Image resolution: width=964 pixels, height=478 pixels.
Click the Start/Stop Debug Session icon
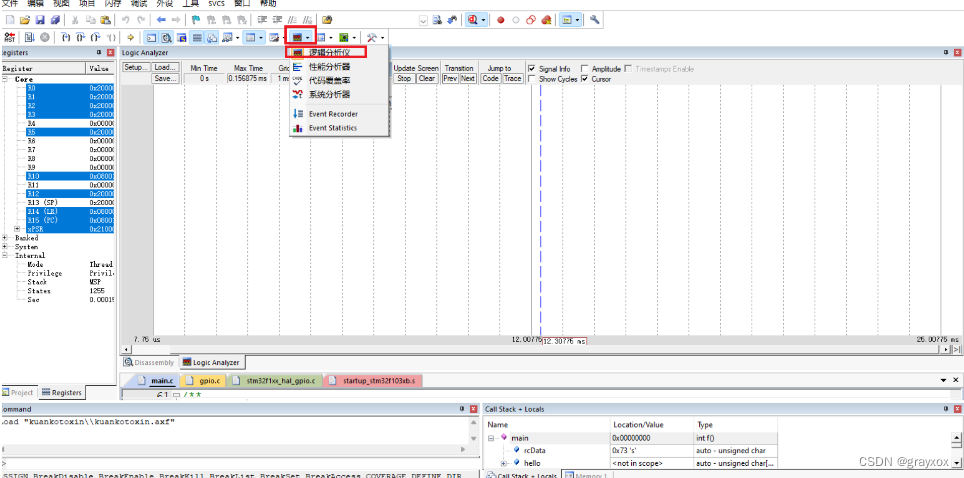(473, 20)
